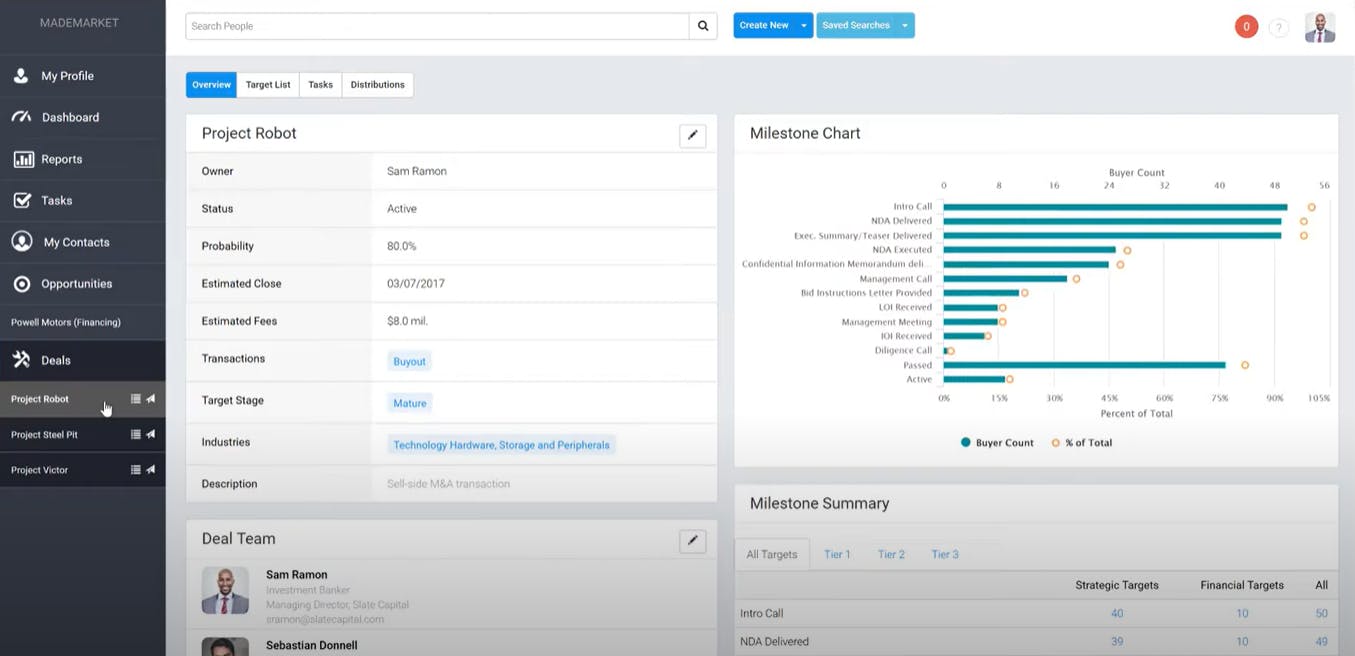Image resolution: width=1355 pixels, height=656 pixels.
Task: Switch to the Overview tab
Action: click(x=212, y=85)
